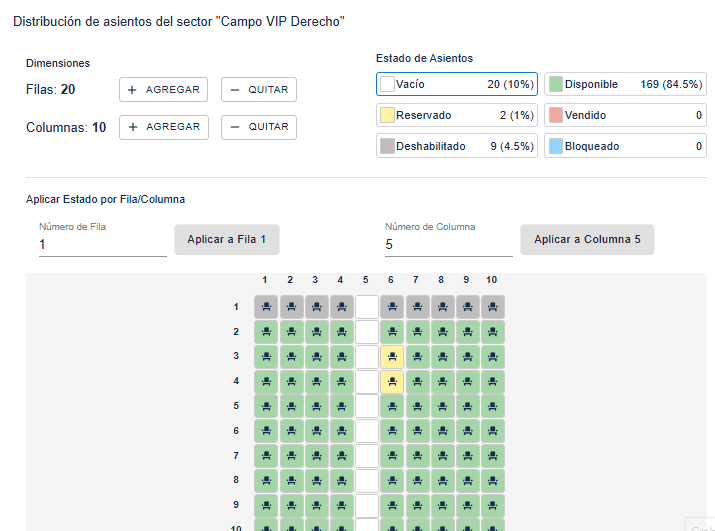Click the reserved yellow seat in row 4
Screen dimensions: 715x531
click(x=392, y=382)
